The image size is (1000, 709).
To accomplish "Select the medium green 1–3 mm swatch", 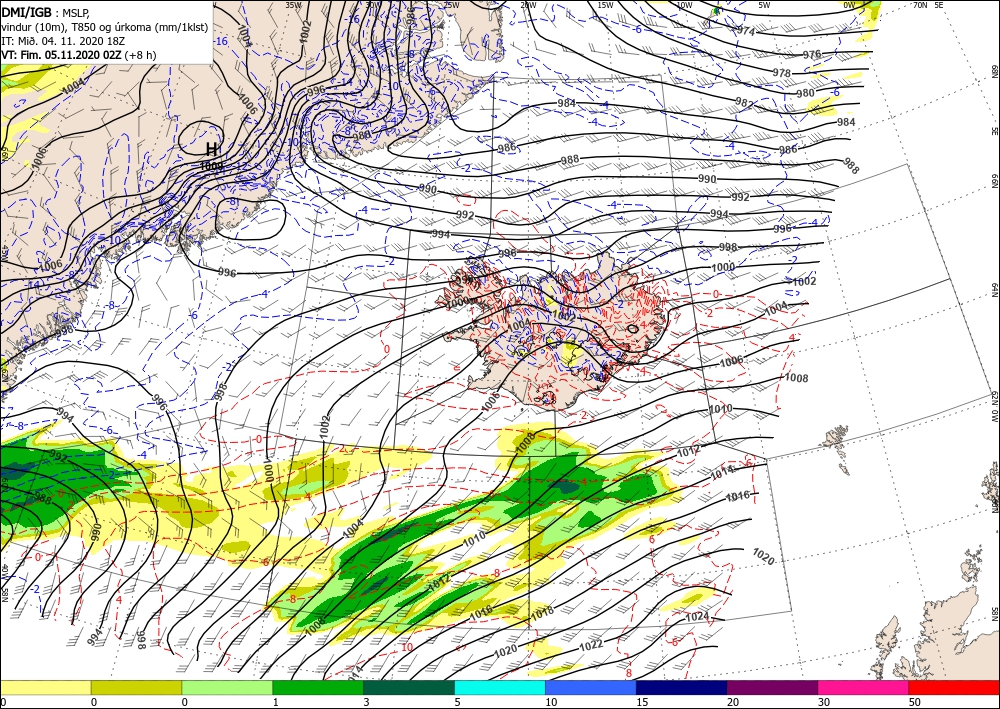I will click(318, 688).
